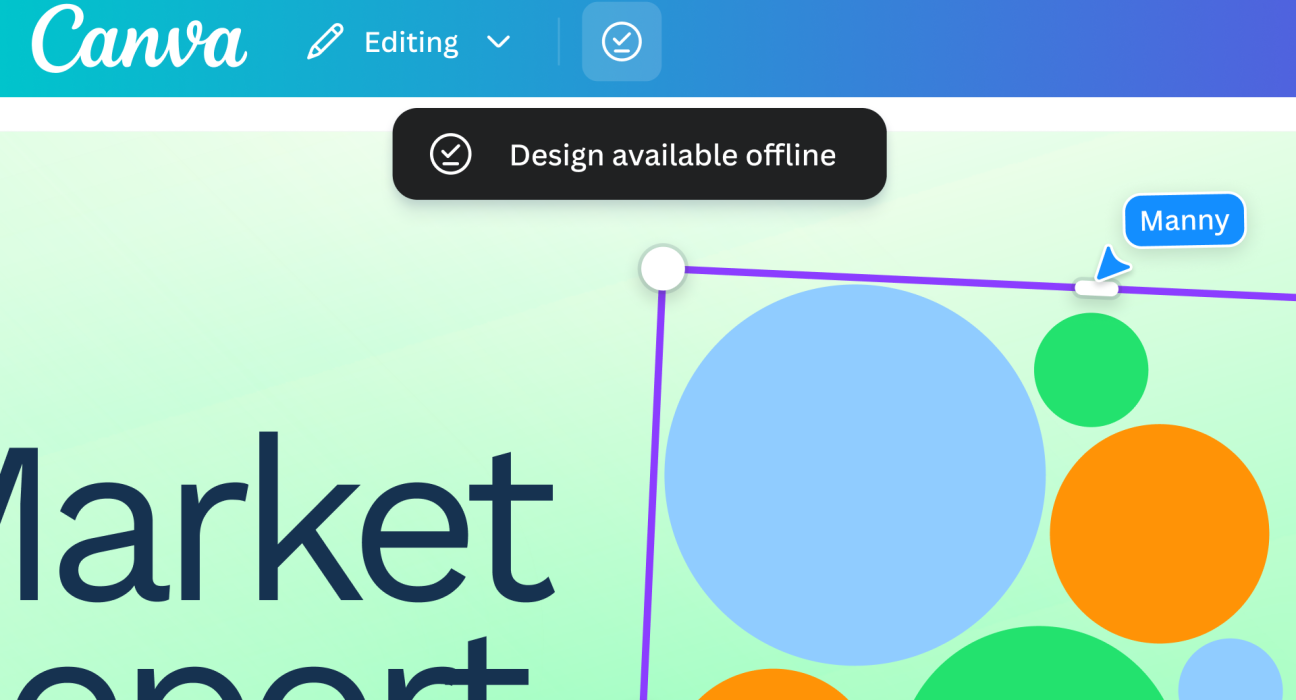Open the Editing mode dropdown chevron
The width and height of the screenshot is (1296, 700).
pos(498,42)
